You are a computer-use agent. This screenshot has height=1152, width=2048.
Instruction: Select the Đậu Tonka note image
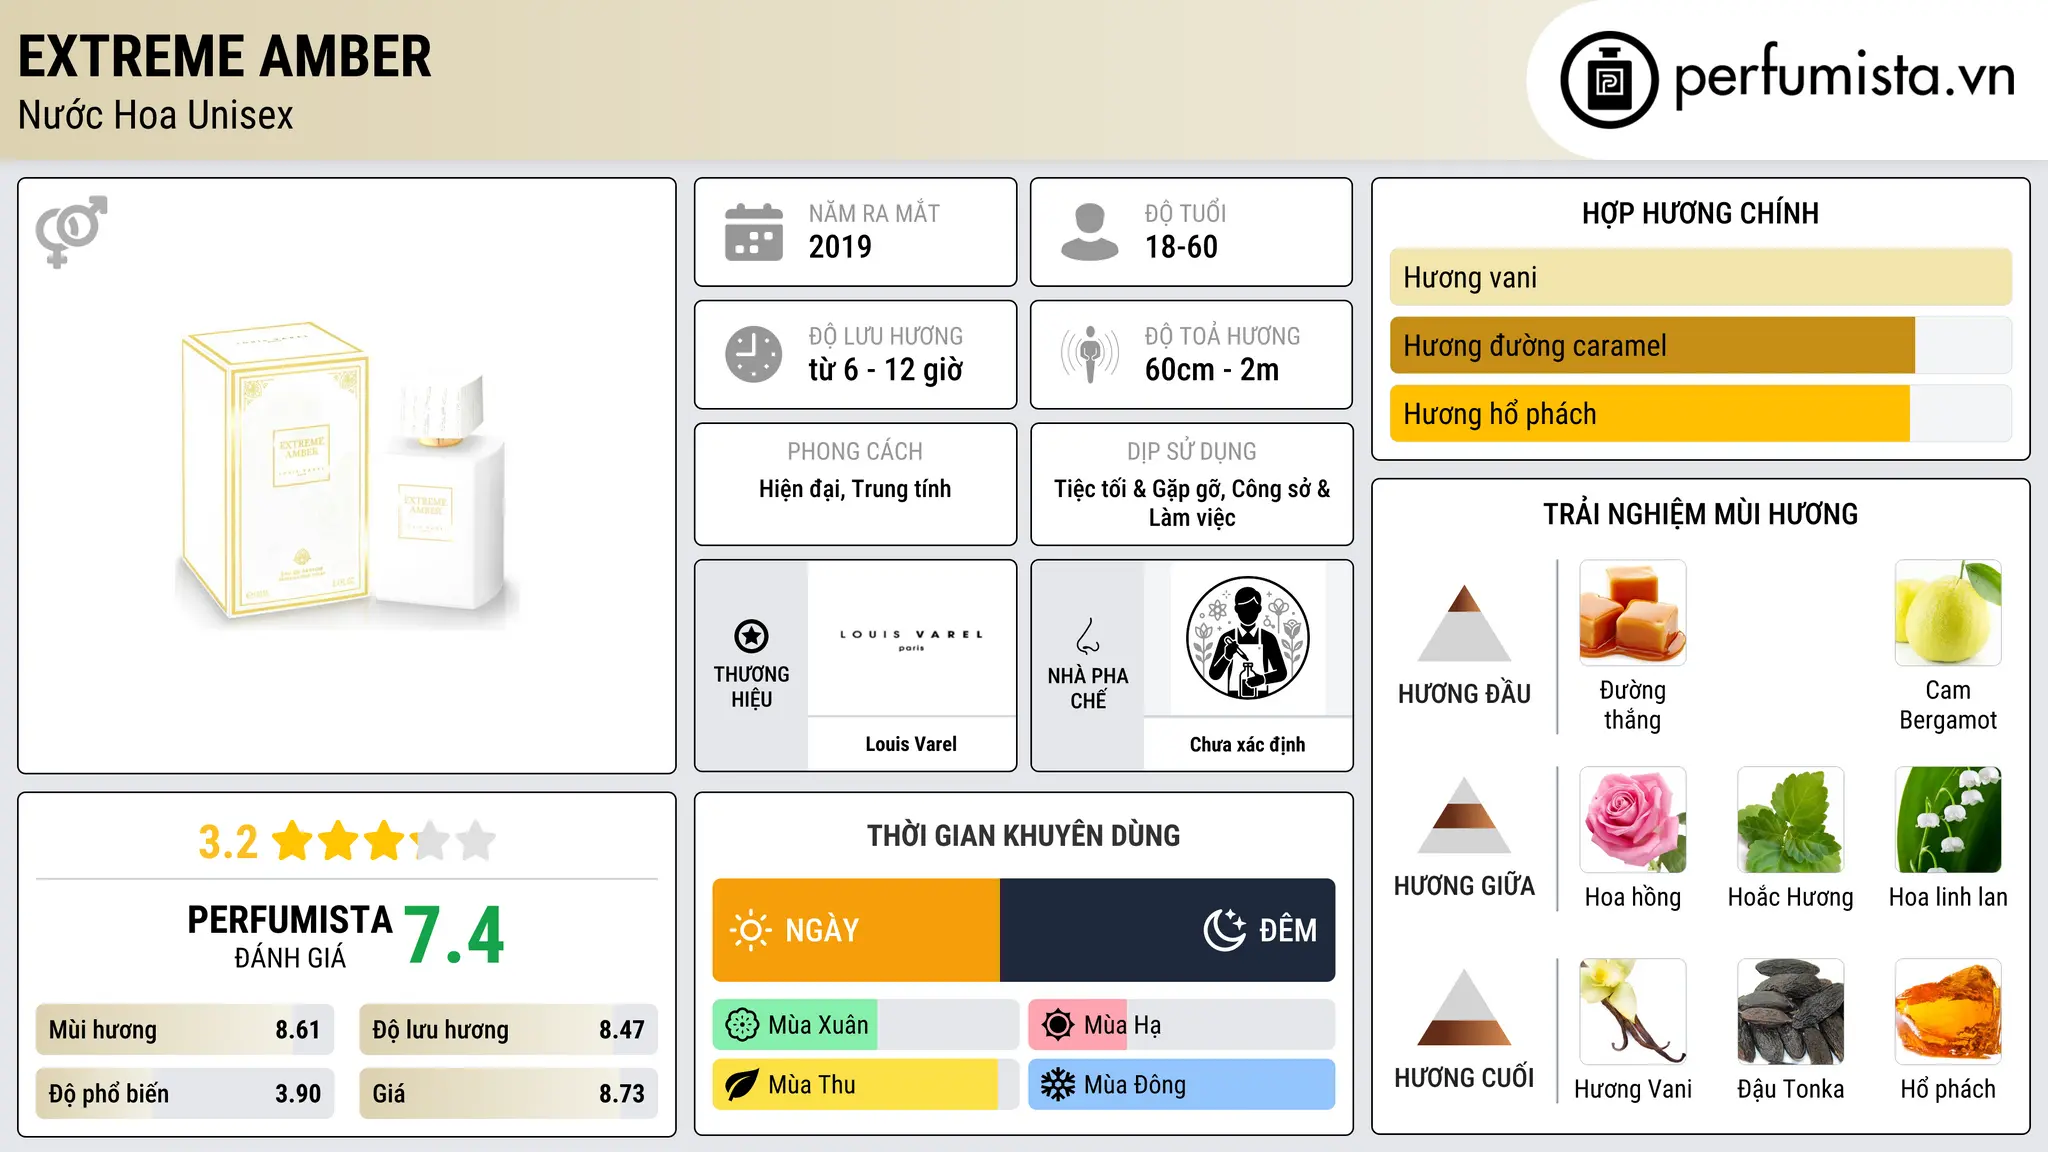[1791, 1012]
